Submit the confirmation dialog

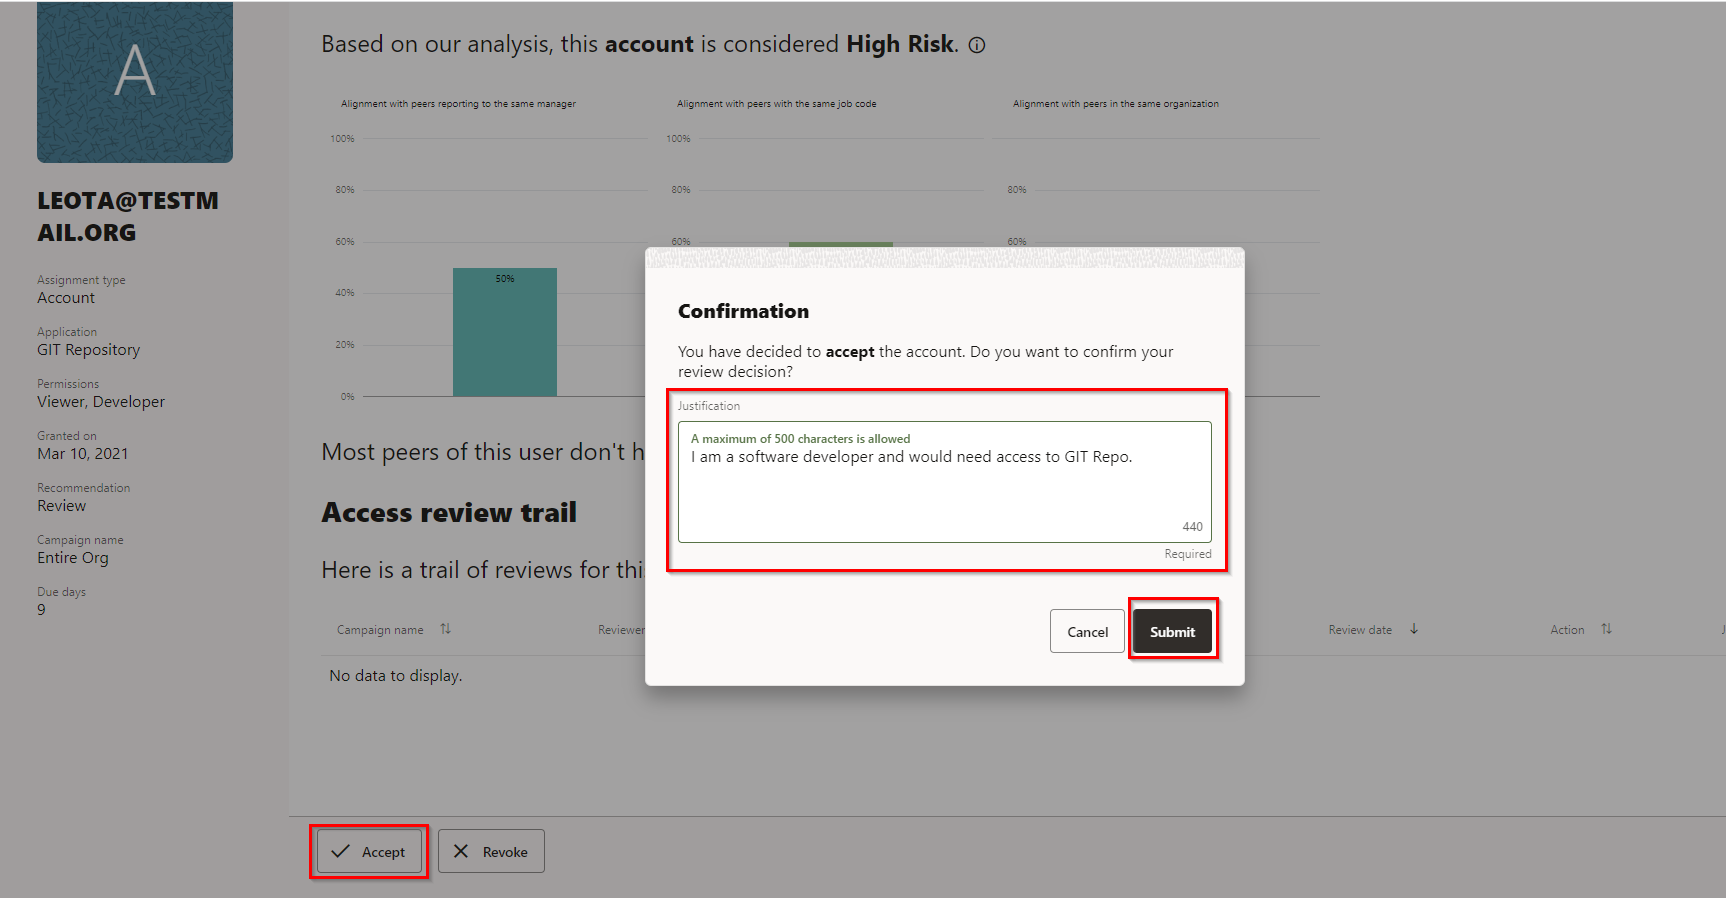[x=1172, y=631]
